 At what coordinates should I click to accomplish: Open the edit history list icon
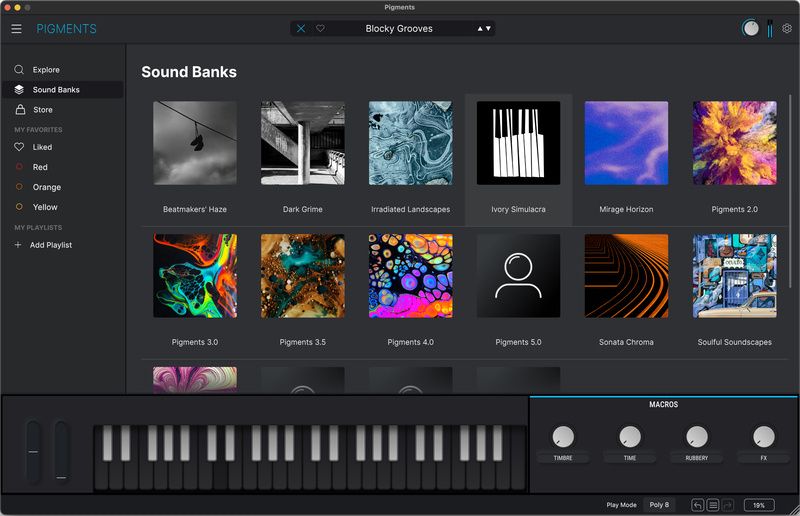click(713, 505)
